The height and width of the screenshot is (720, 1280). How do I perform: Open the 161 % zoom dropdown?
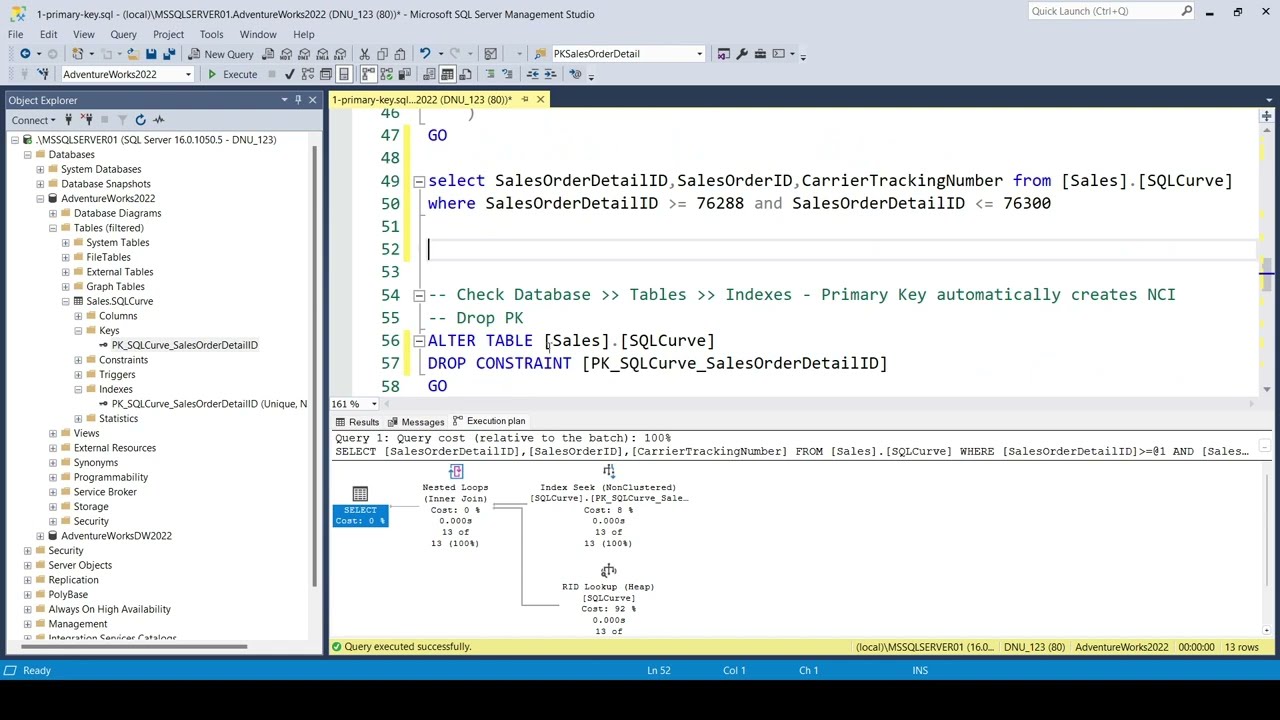pos(374,404)
